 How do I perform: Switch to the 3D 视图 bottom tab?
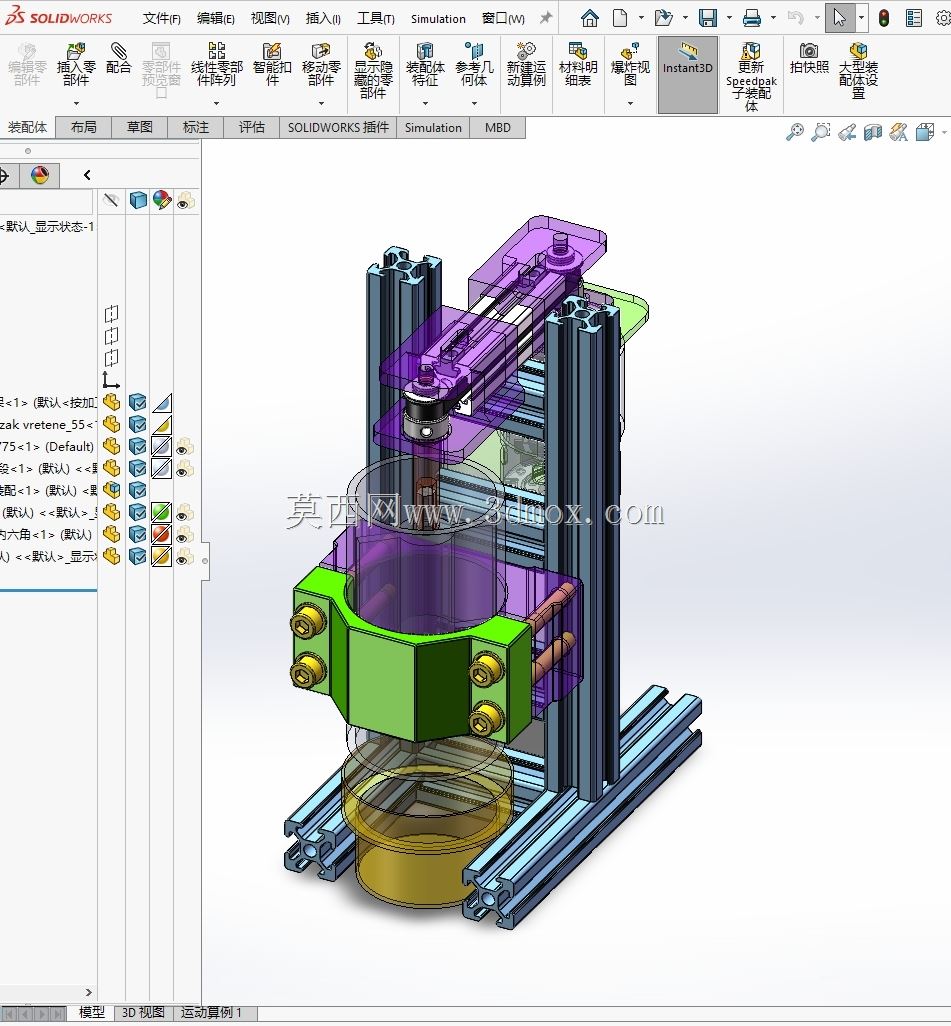[x=143, y=1013]
